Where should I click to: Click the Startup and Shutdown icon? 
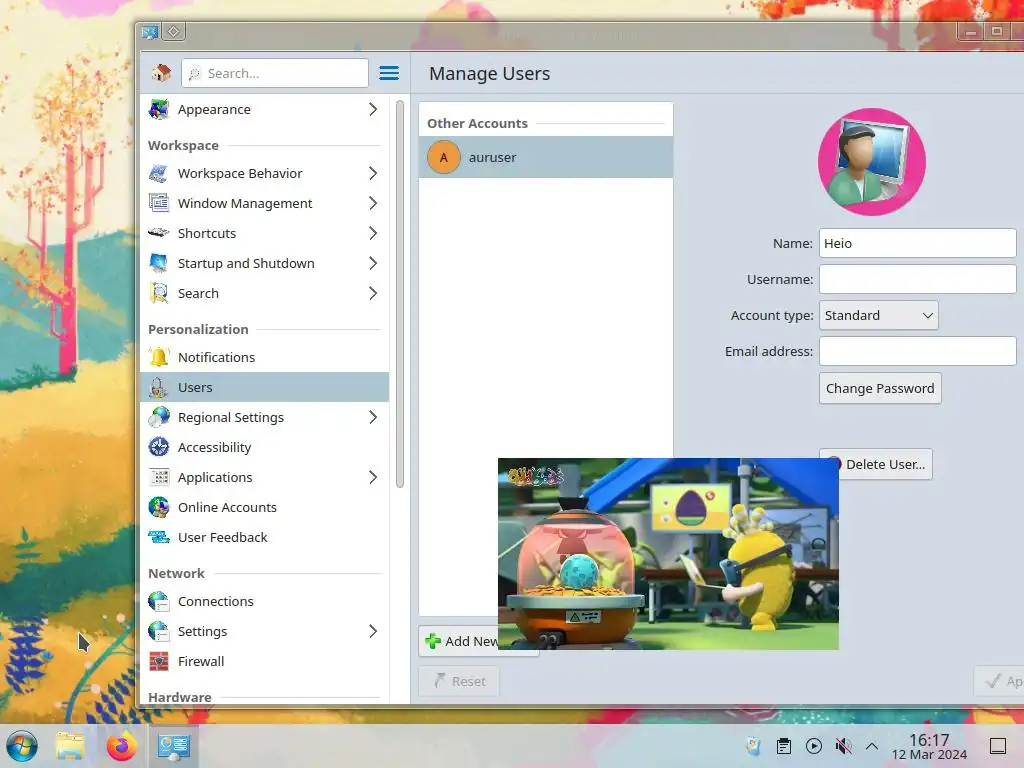tap(159, 263)
